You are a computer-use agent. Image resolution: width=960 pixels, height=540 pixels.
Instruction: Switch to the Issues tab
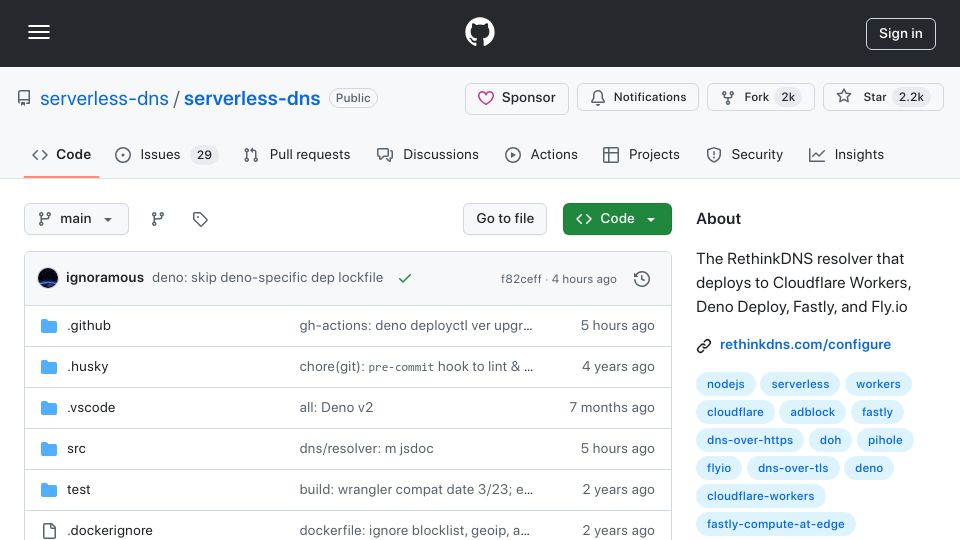pyautogui.click(x=166, y=155)
